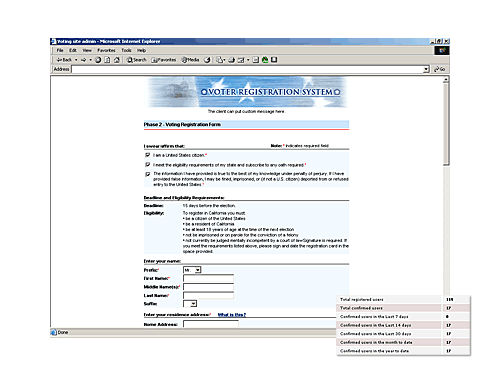Click the 'Total registered users' row
The width and height of the screenshot is (500, 375).
point(403,299)
